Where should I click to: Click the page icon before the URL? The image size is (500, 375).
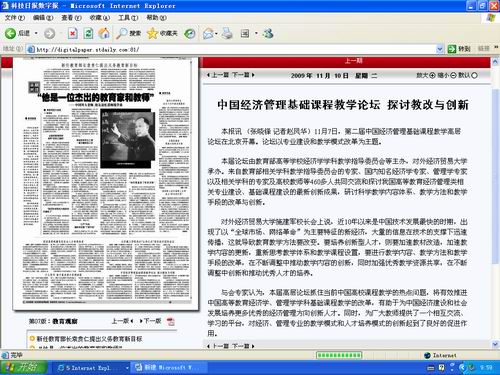point(31,49)
